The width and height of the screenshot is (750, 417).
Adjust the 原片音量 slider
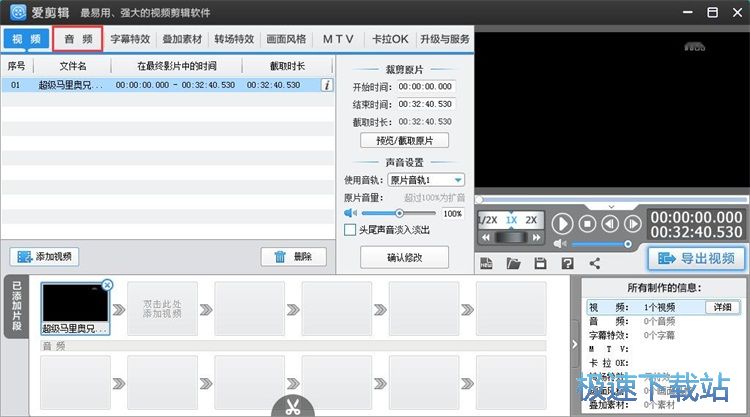[398, 213]
